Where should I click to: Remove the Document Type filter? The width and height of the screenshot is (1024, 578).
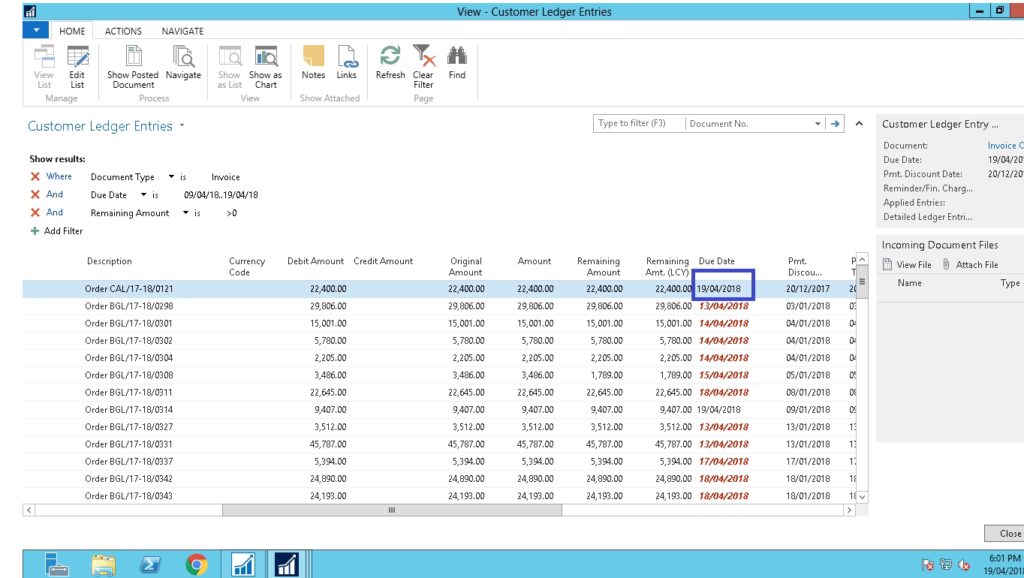35,177
